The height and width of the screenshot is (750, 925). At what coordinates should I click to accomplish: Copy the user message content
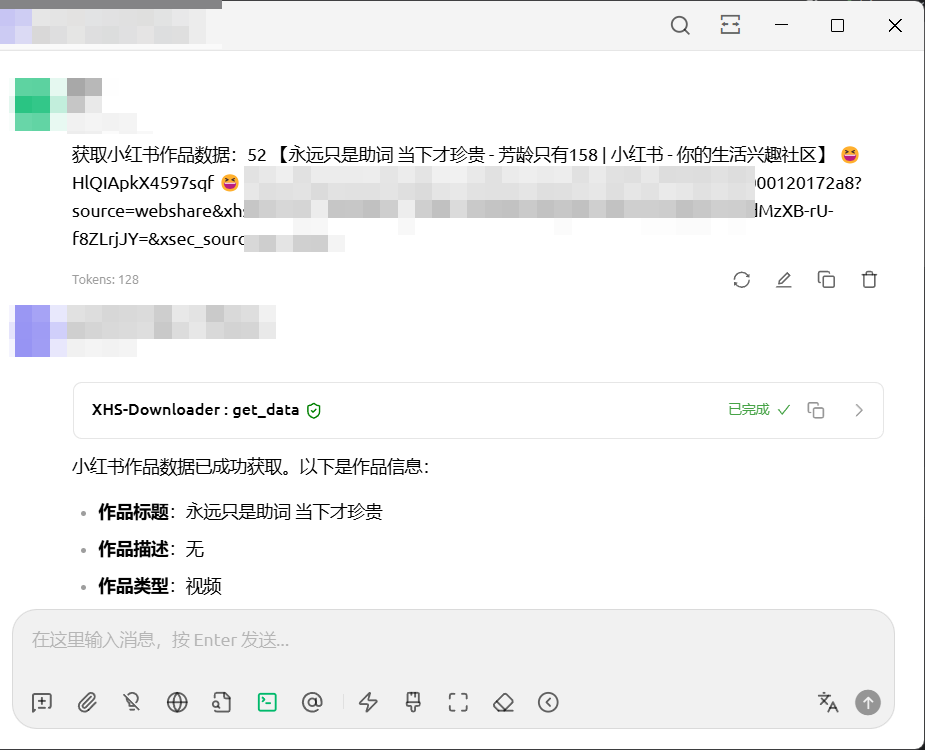point(826,280)
